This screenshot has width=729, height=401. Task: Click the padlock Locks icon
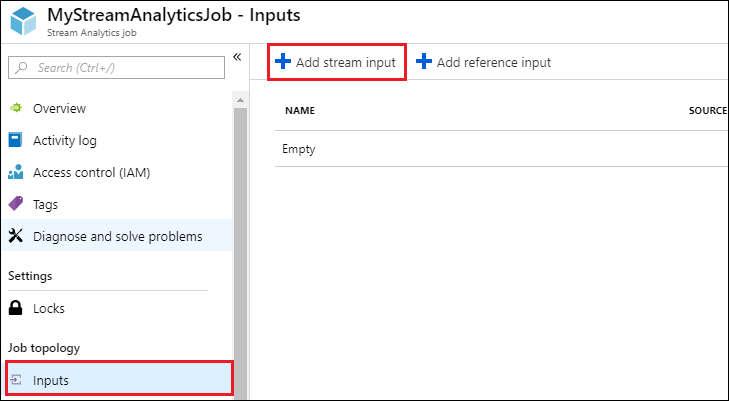pos(15,308)
